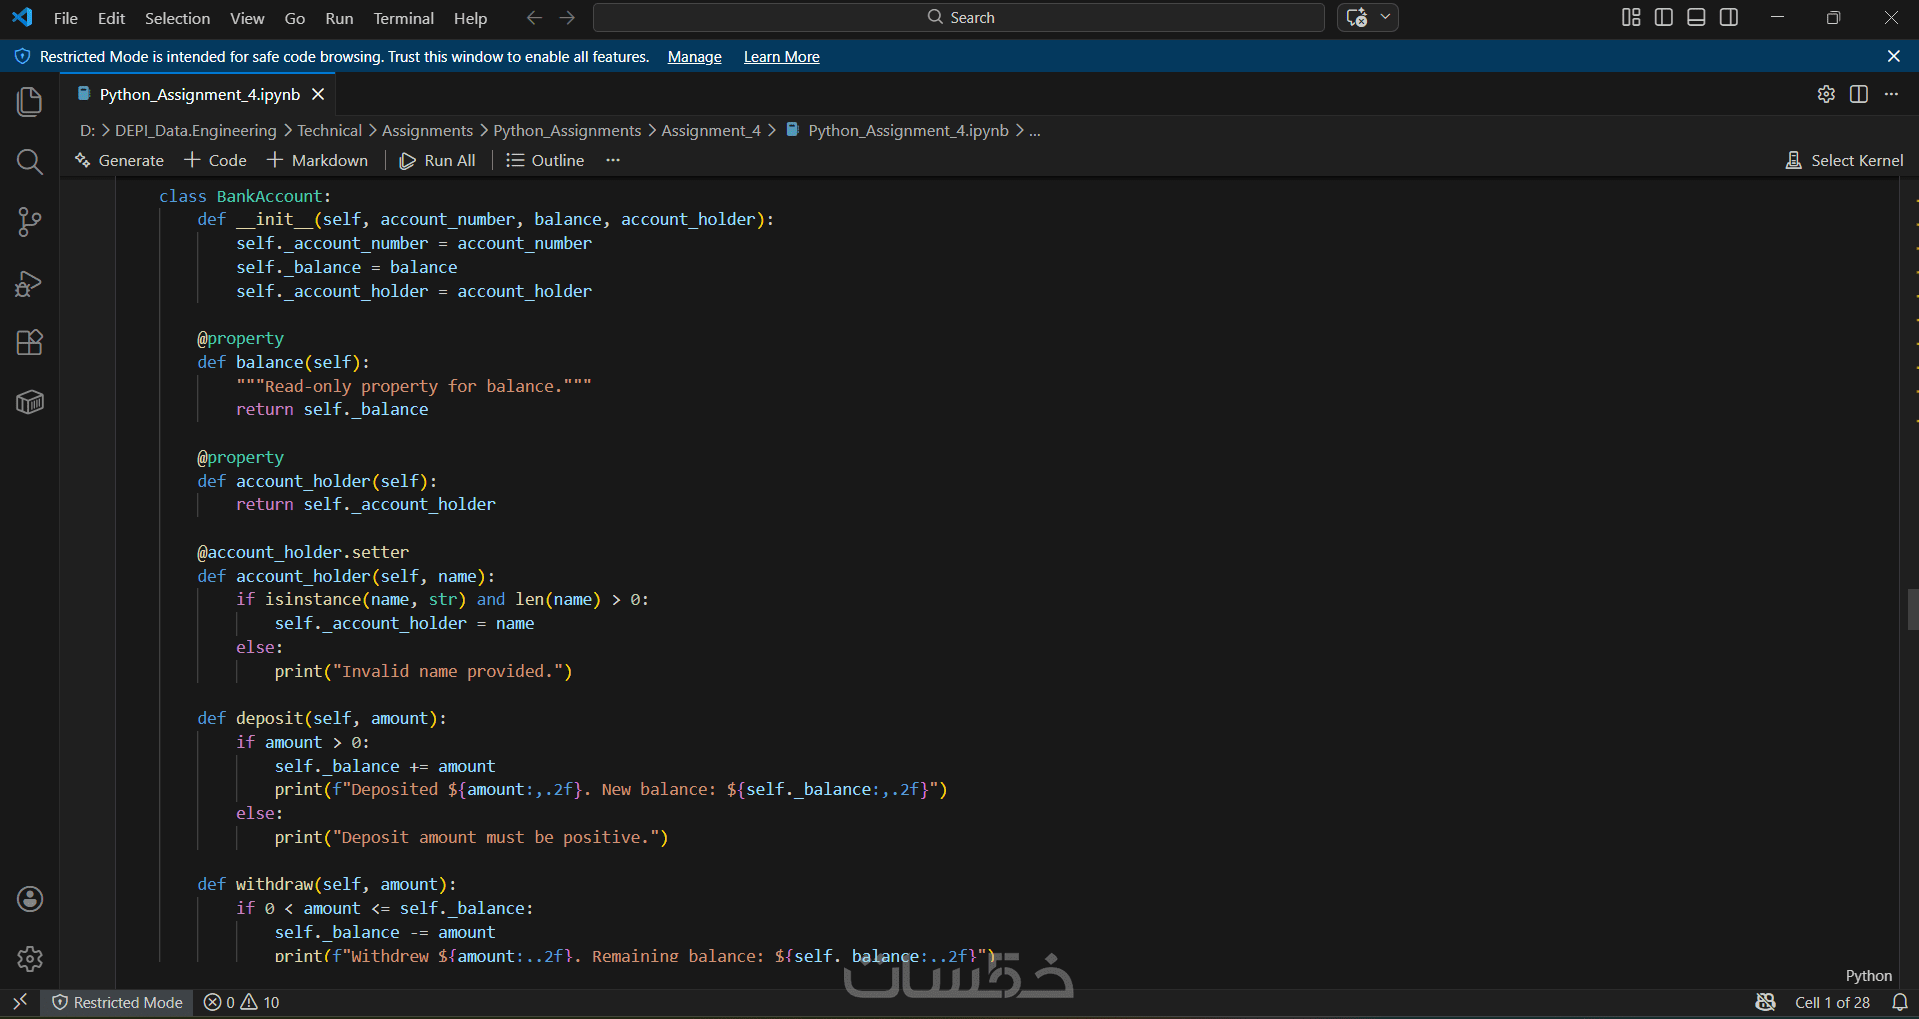
Task: Open the Select Kernel picker
Action: [x=1844, y=160]
